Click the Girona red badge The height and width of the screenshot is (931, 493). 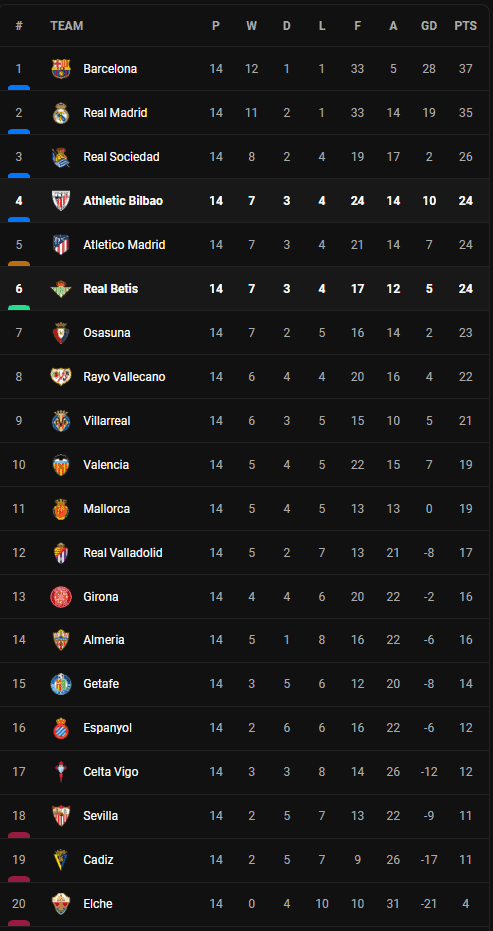(x=61, y=596)
